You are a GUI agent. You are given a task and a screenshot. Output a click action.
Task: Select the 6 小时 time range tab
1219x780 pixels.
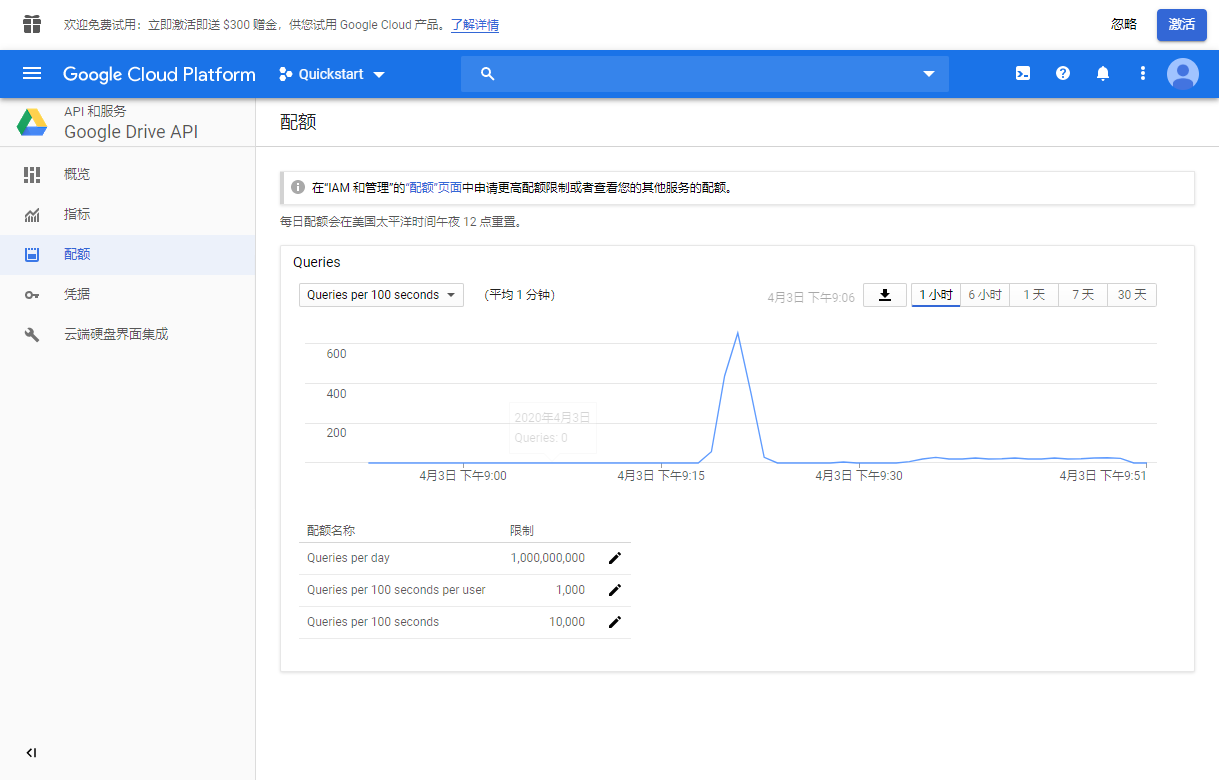(x=985, y=295)
